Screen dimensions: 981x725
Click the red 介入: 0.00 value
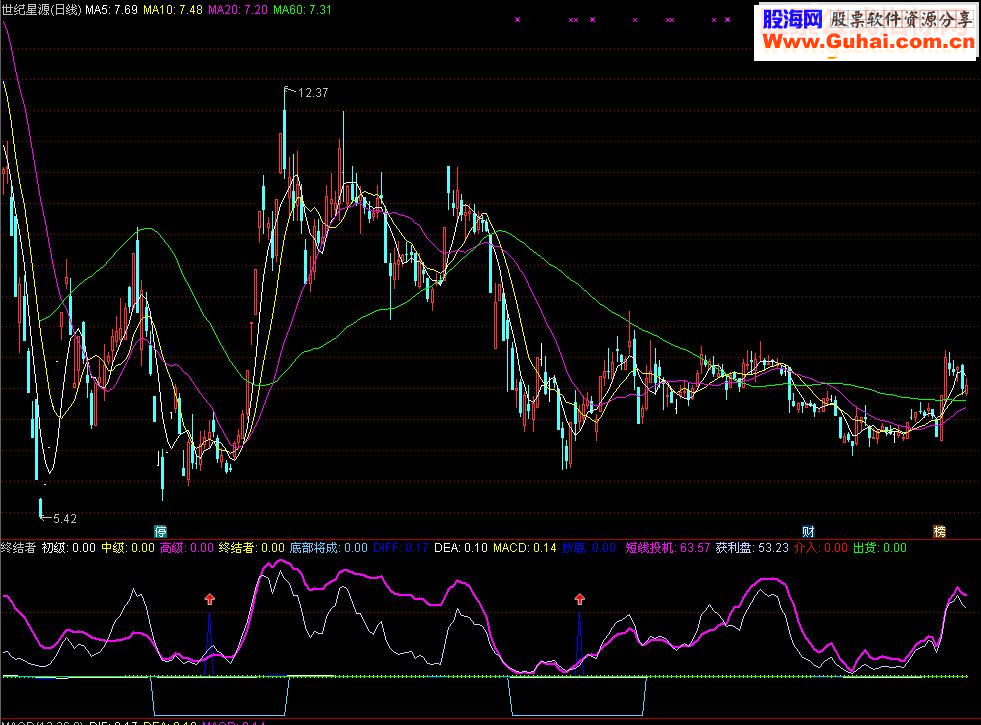[x=821, y=548]
